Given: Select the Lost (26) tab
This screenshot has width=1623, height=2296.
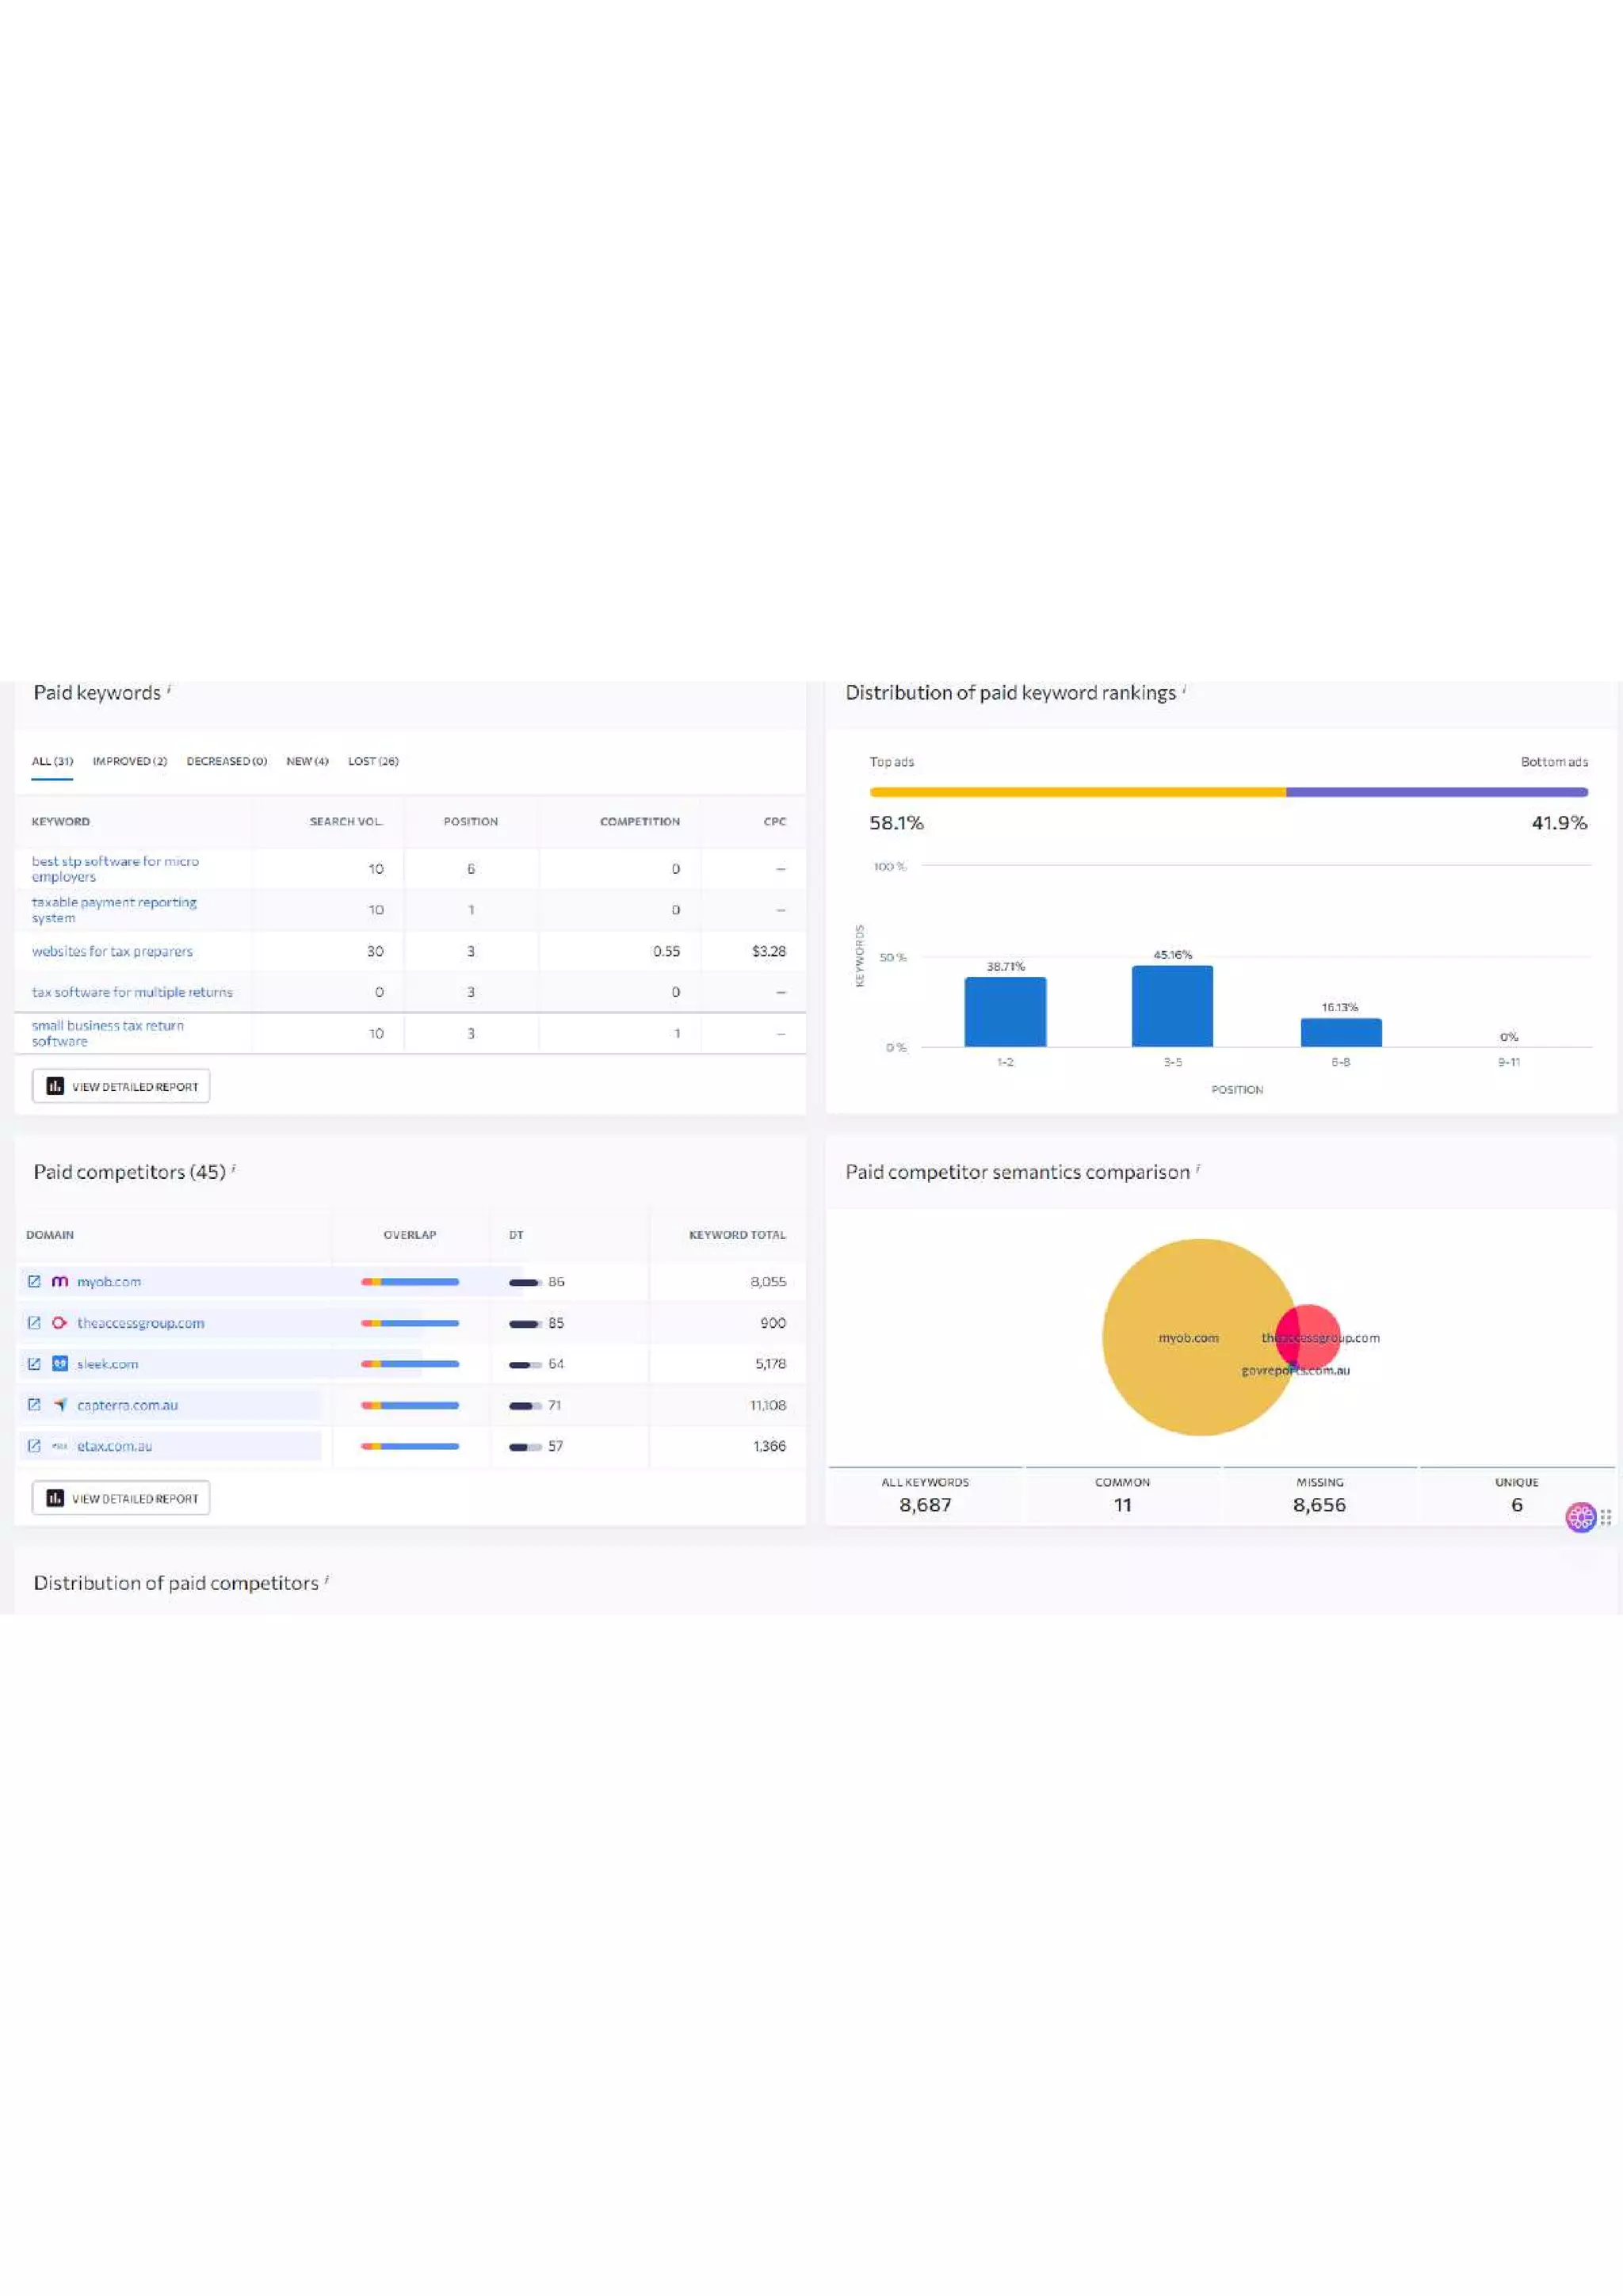Looking at the screenshot, I should click(x=373, y=761).
